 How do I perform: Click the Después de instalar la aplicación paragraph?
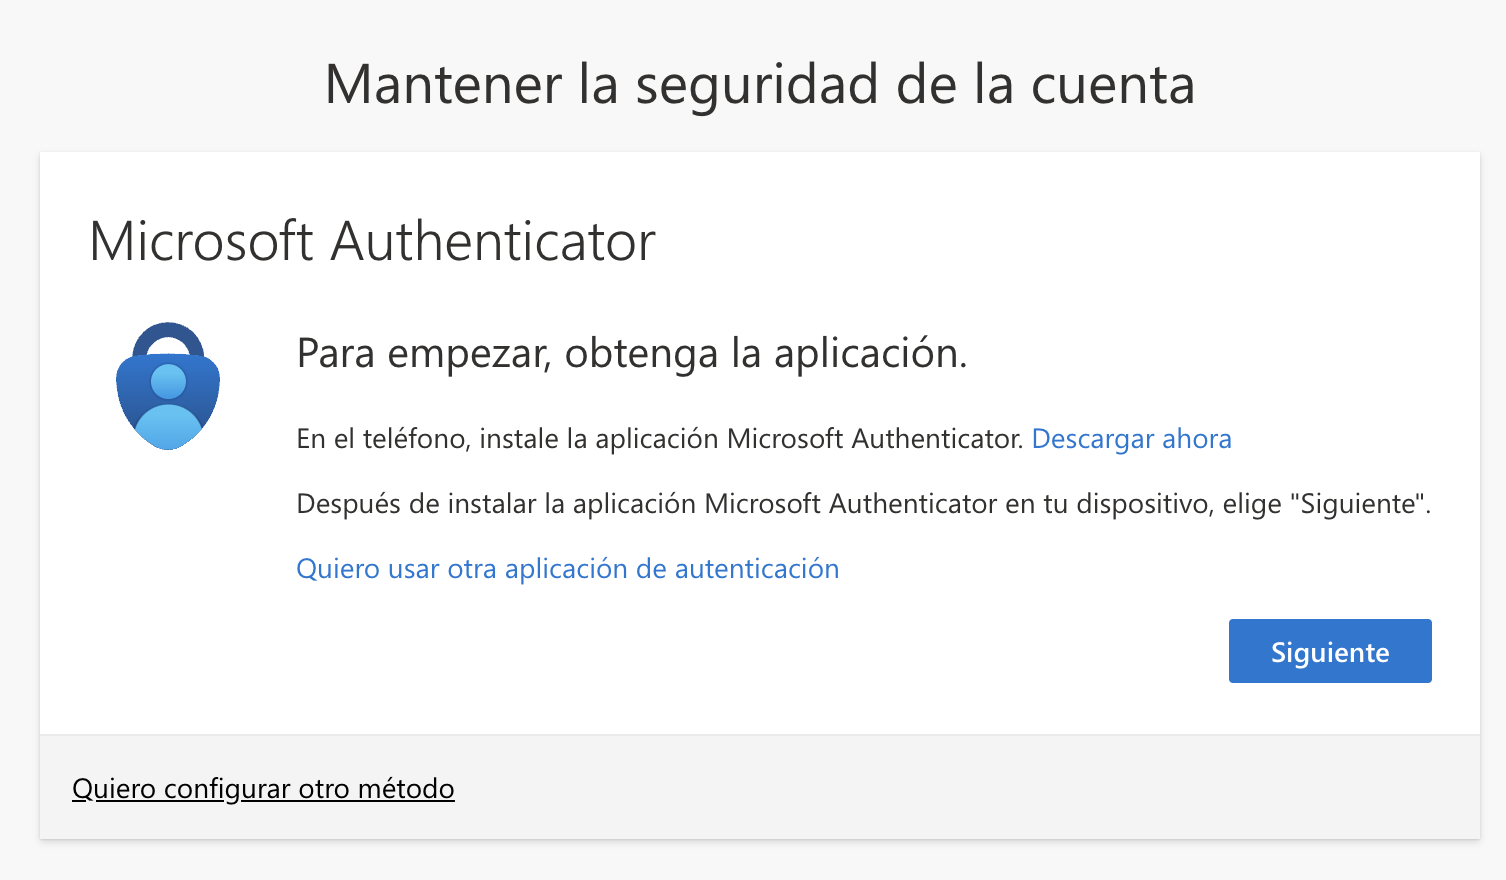pyautogui.click(x=864, y=504)
